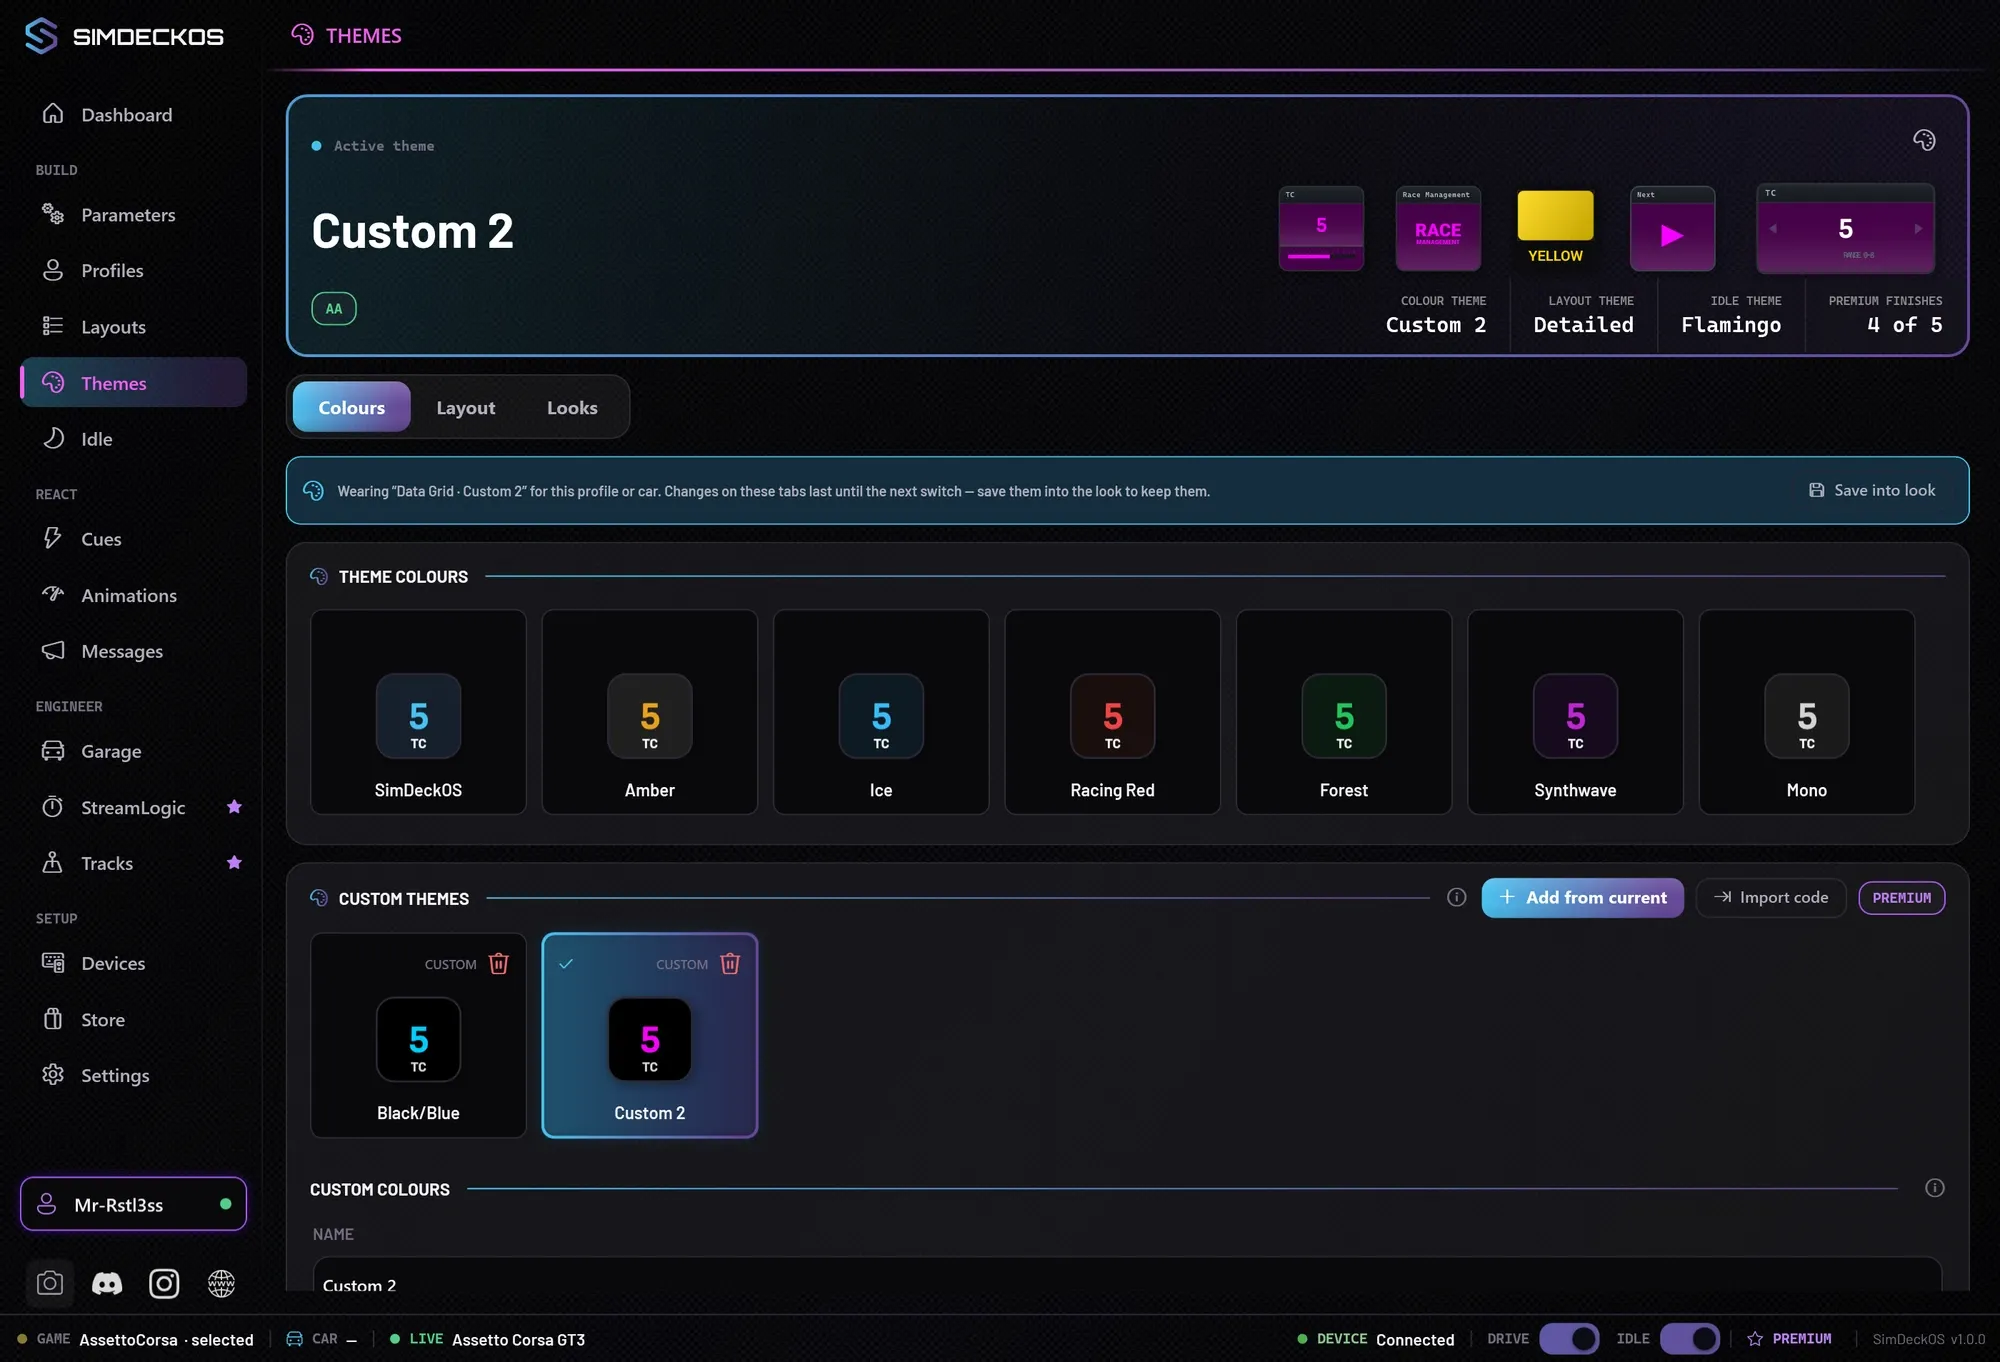Viewport: 2000px width, 1362px height.
Task: Open Cues under React
Action: click(x=133, y=538)
